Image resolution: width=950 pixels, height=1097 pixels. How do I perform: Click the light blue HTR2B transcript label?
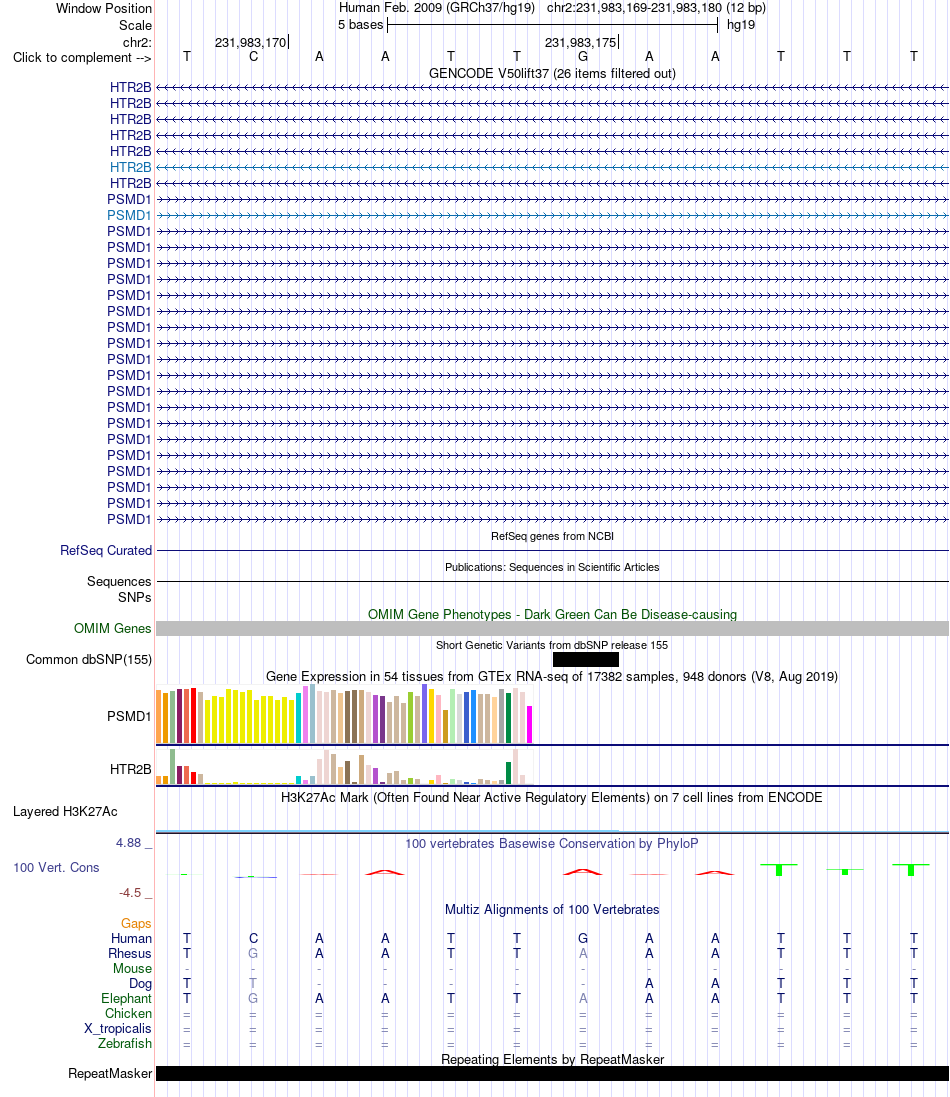(130, 167)
